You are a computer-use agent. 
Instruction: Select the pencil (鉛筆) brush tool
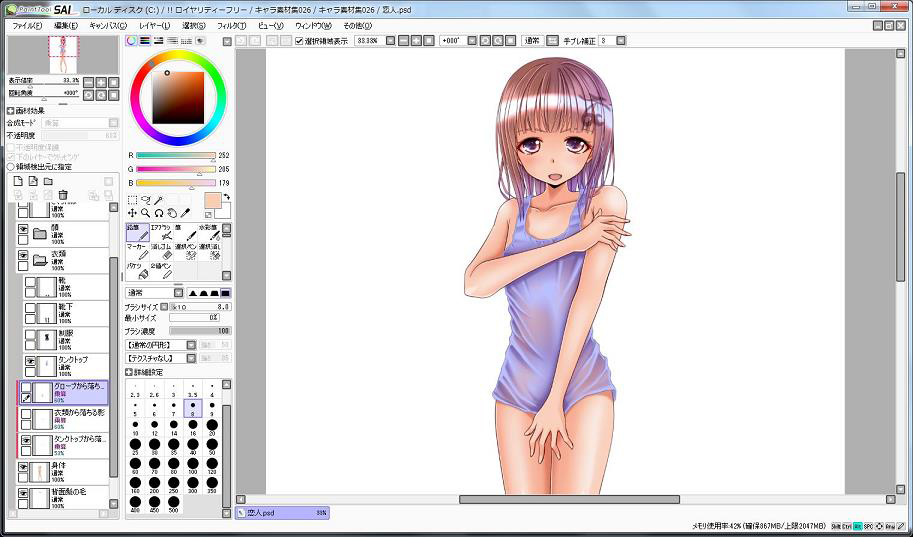137,233
